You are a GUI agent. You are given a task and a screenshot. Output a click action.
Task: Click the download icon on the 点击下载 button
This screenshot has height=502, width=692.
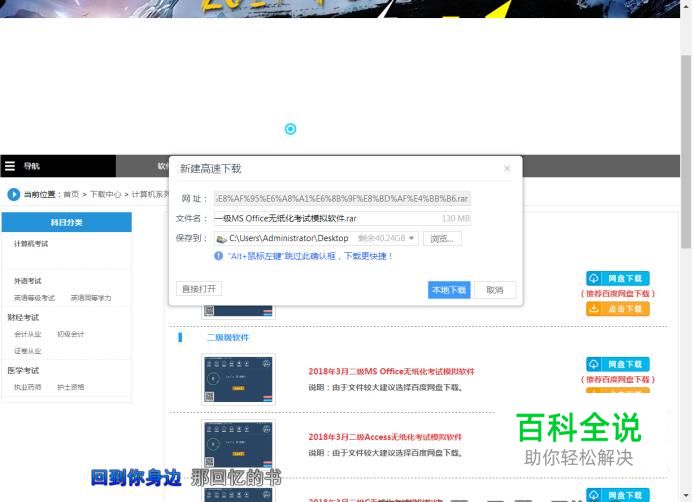point(594,309)
